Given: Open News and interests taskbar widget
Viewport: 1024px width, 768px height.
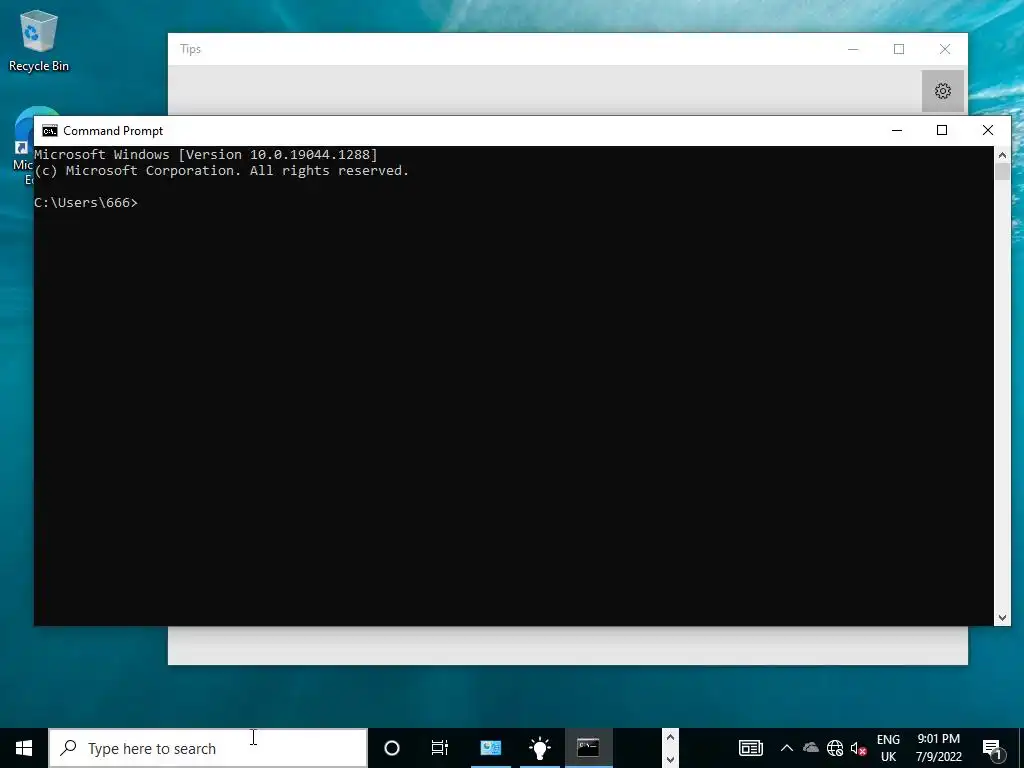Looking at the screenshot, I should click(x=750, y=748).
